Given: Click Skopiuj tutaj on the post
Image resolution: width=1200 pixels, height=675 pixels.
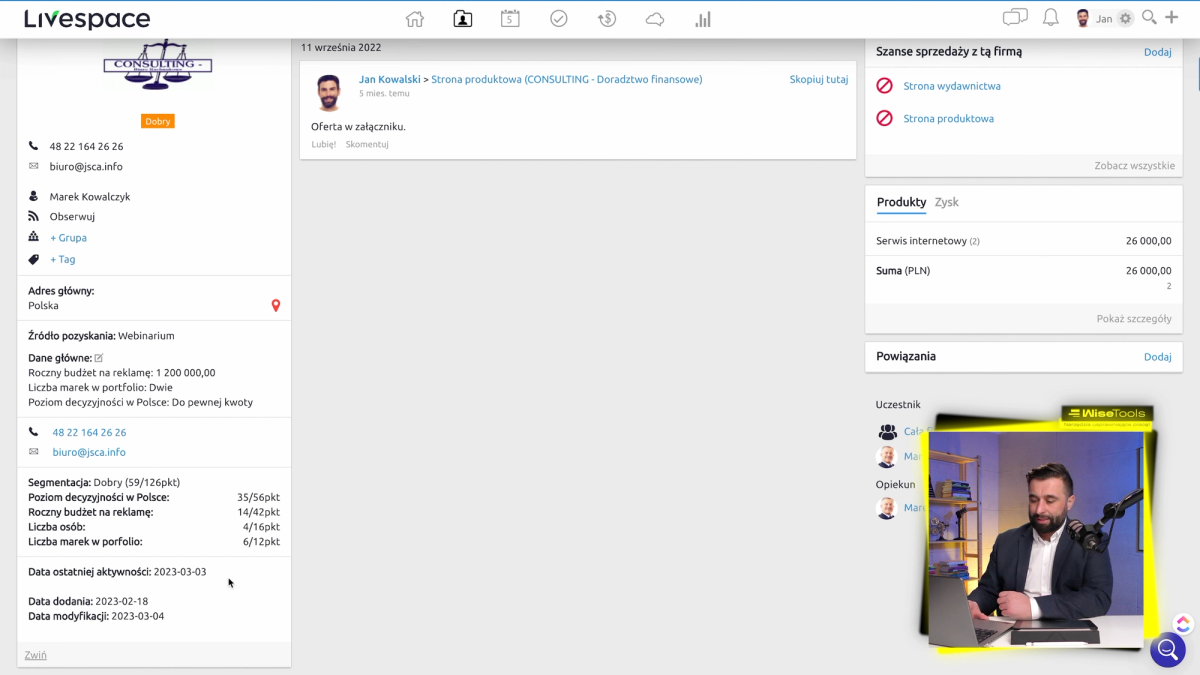Looking at the screenshot, I should pyautogui.click(x=818, y=79).
